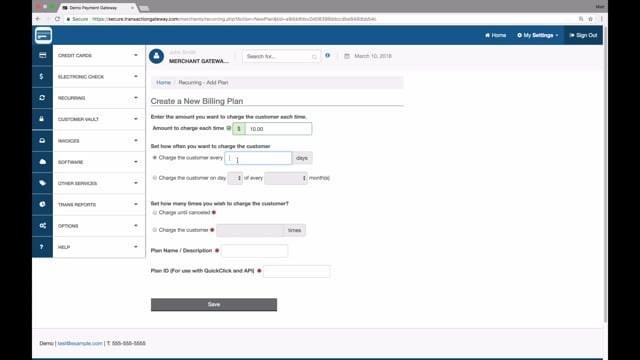Click the Options gears icon
The height and width of the screenshot is (360, 640).
[42, 225]
